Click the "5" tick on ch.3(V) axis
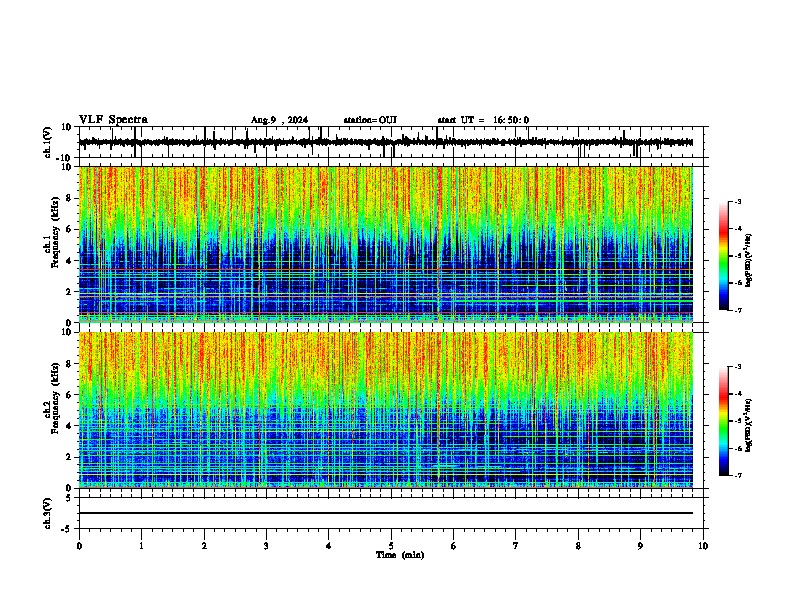792x612 pixels. click(x=69, y=498)
